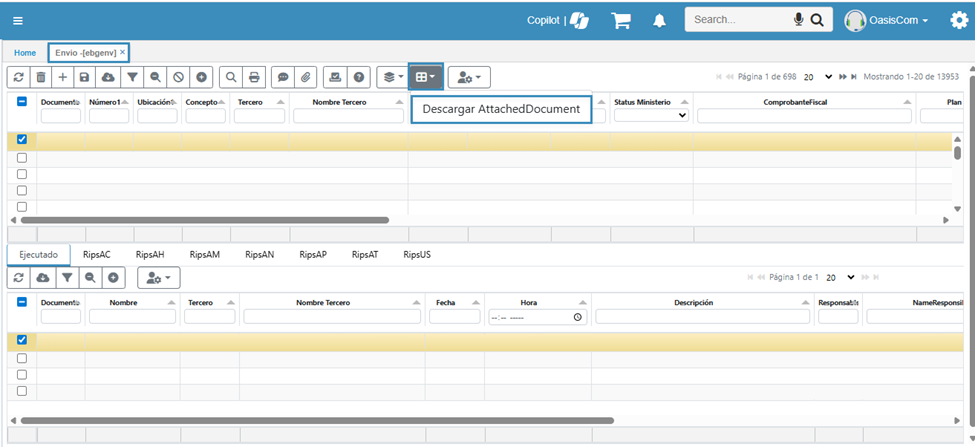Viewport: 975px width, 447px height.
Task: Click the delete (trash) icon in main toolbar
Action: [40, 77]
